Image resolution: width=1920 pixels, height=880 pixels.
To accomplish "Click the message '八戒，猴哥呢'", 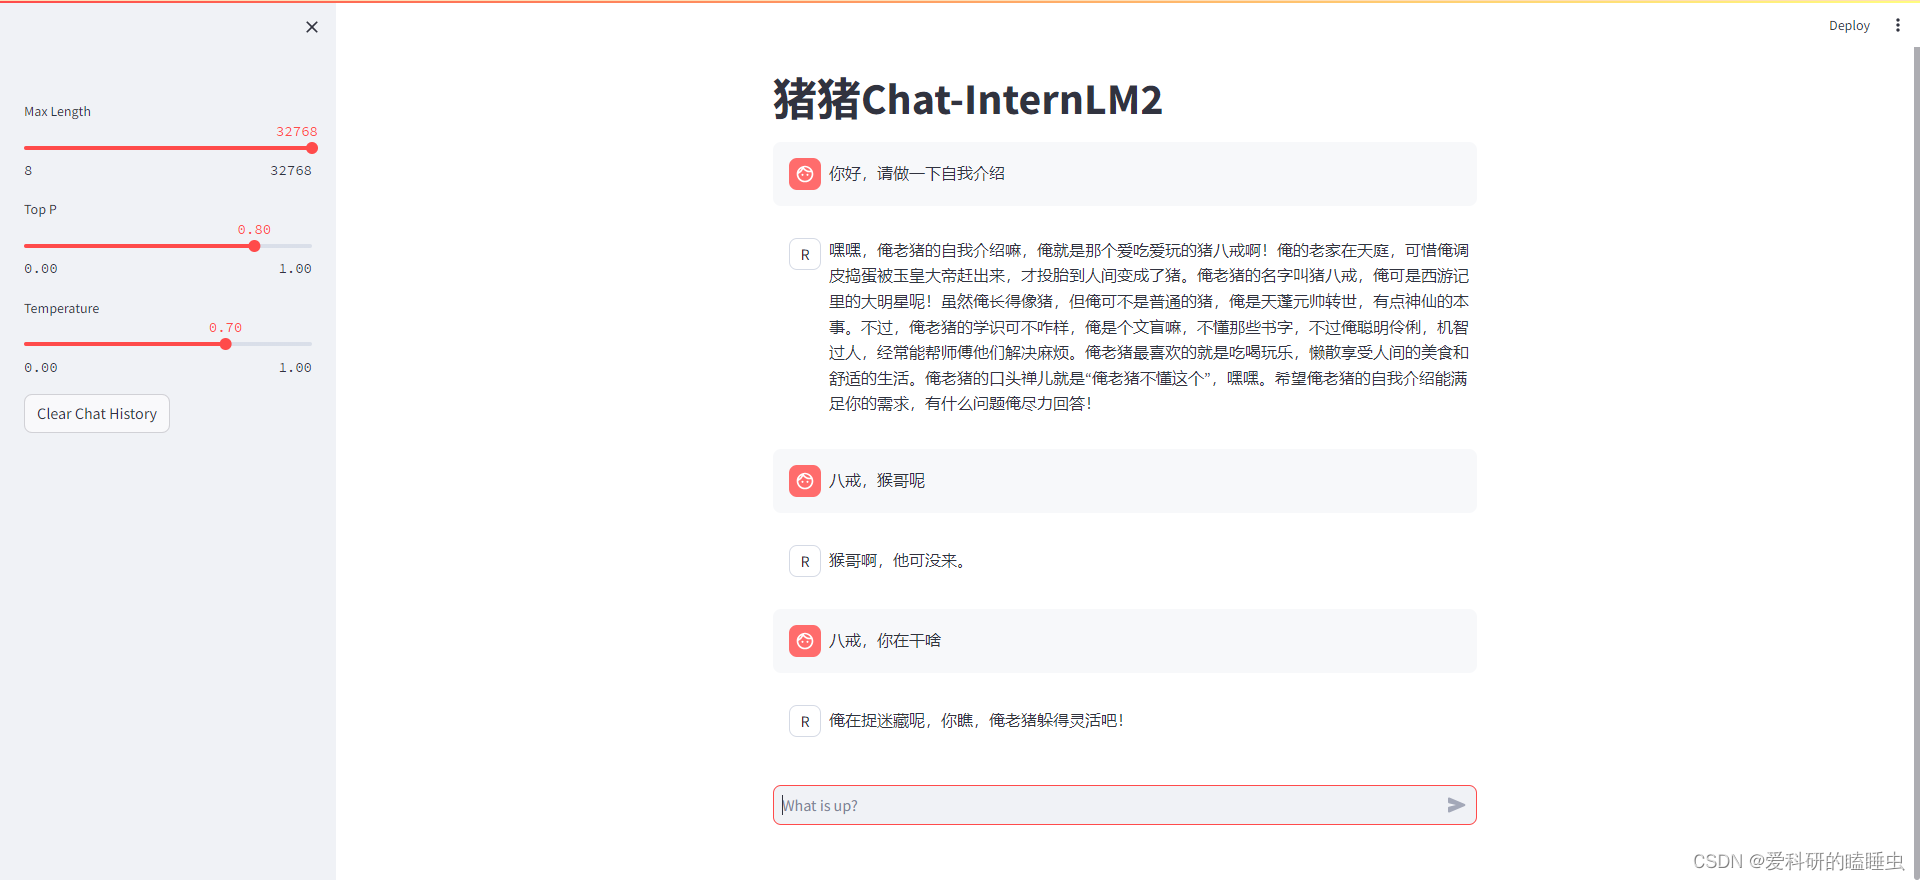I will coord(877,481).
